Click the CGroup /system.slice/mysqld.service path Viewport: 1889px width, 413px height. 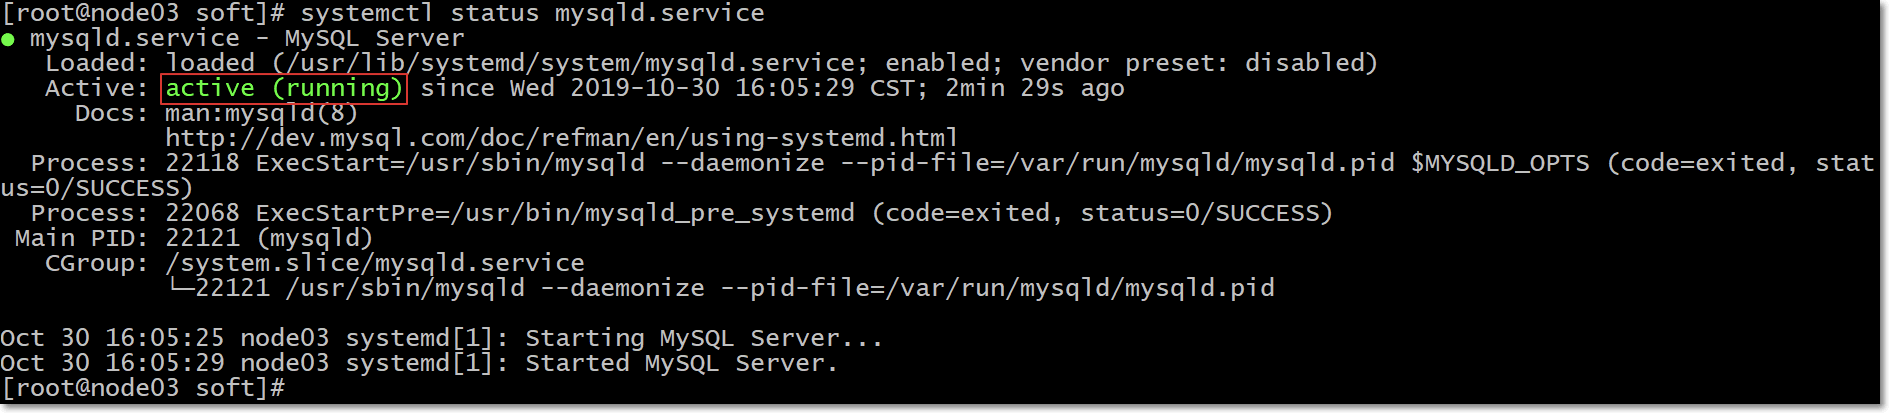pyautogui.click(x=375, y=263)
